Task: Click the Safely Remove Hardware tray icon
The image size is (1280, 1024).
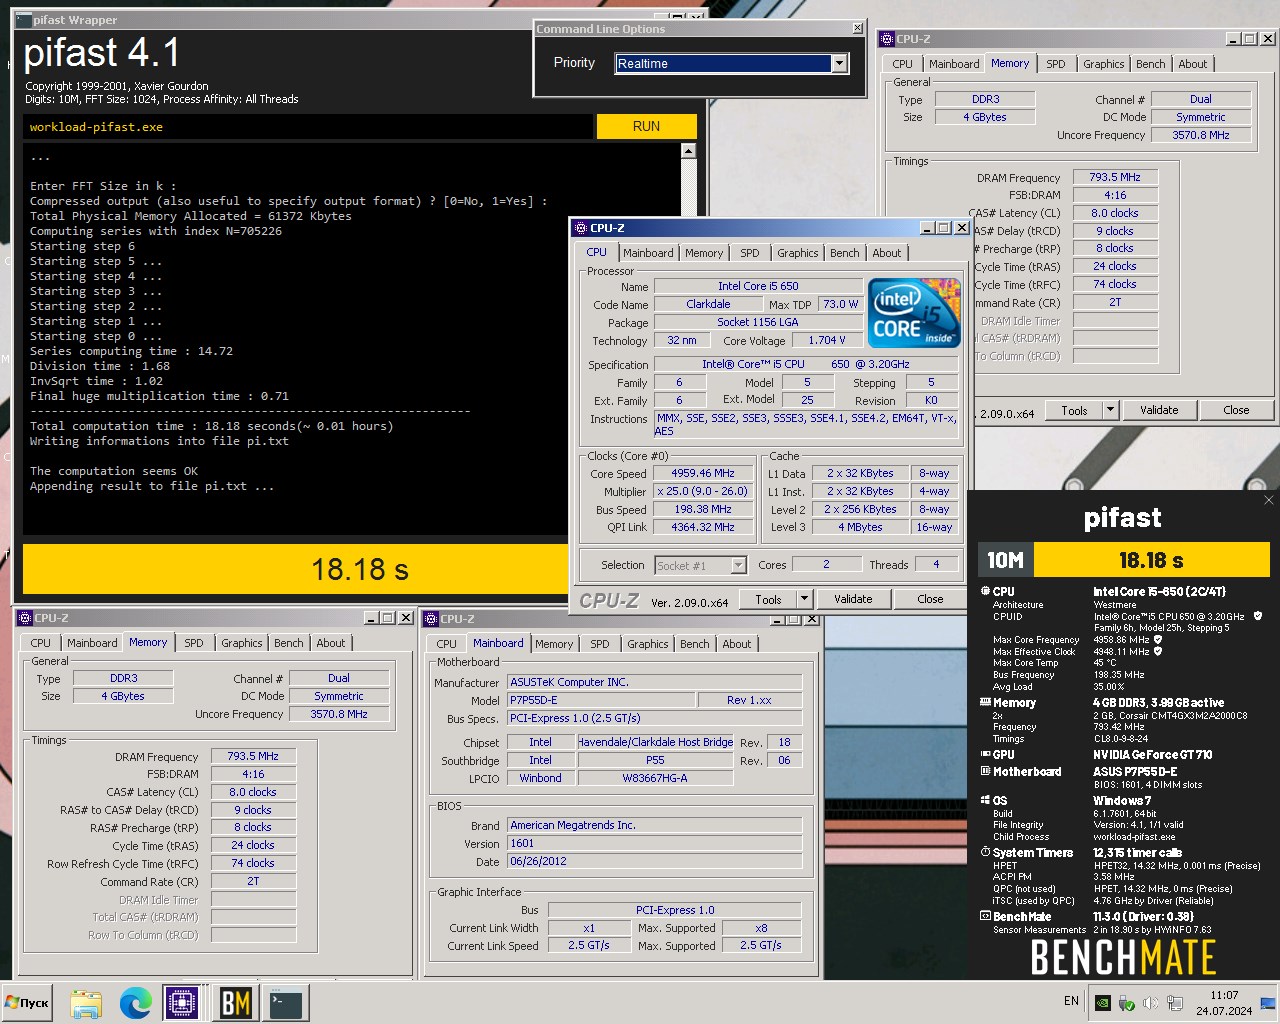Action: [1127, 1003]
